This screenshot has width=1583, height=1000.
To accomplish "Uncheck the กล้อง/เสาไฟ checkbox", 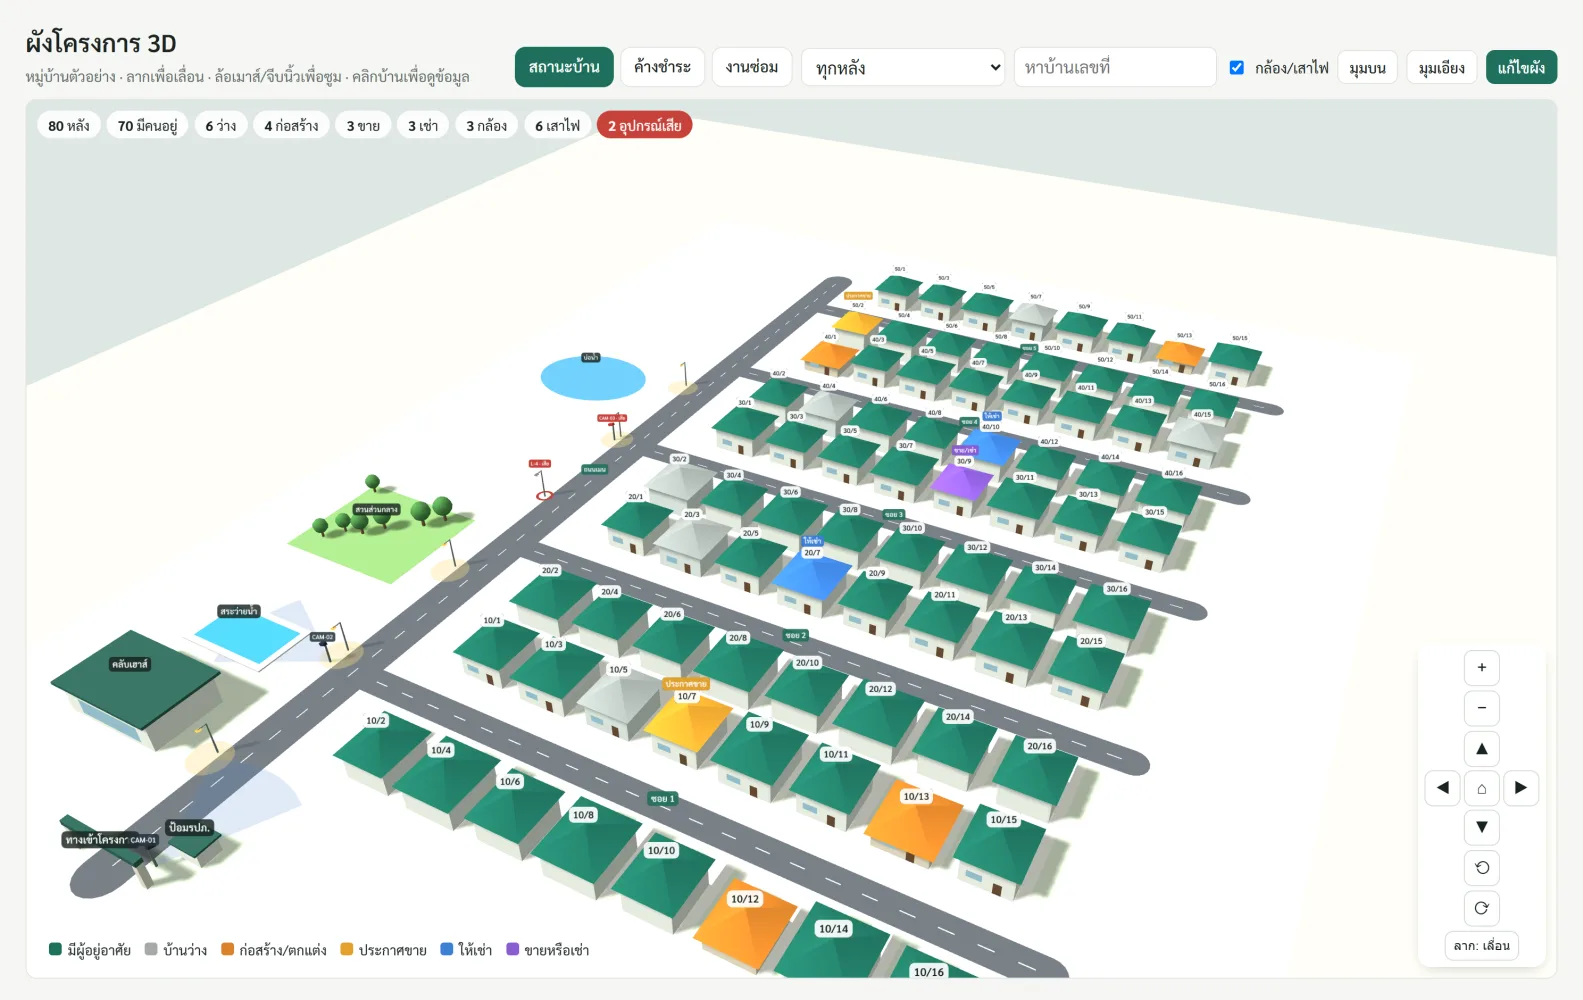I will tap(1237, 68).
